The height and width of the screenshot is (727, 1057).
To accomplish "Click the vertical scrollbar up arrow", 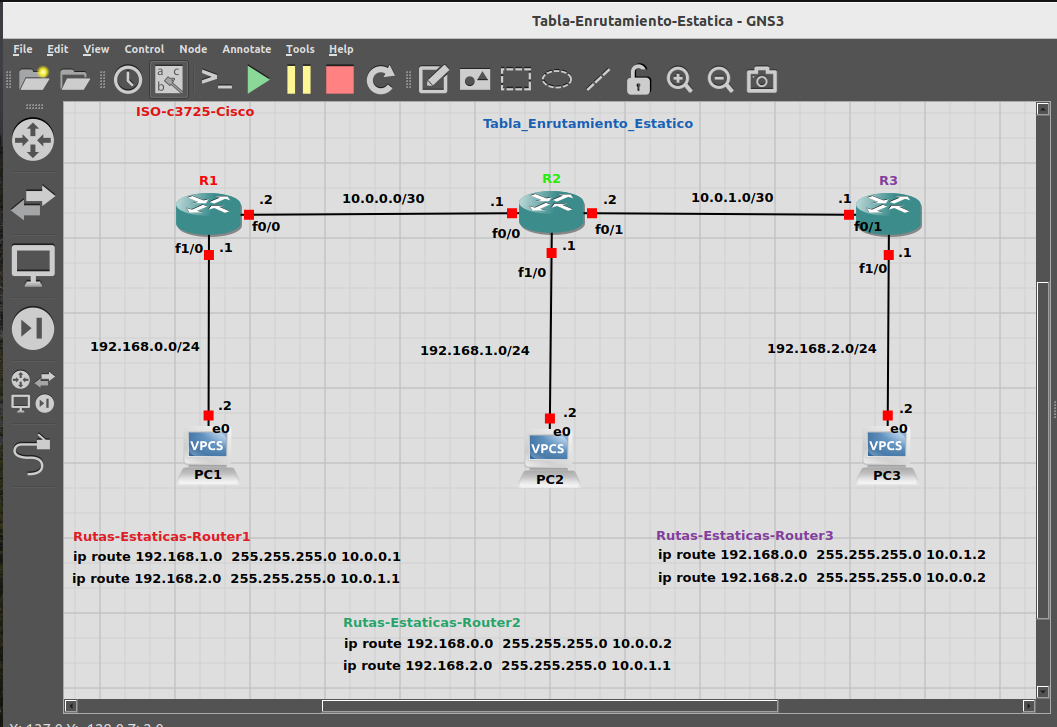I will (x=1043, y=109).
